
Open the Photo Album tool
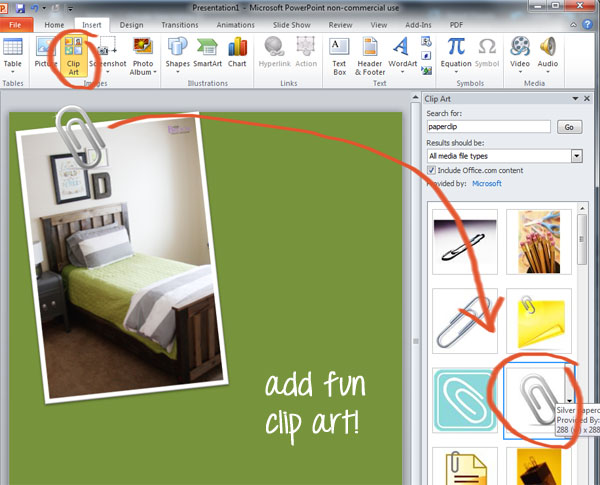[x=143, y=56]
